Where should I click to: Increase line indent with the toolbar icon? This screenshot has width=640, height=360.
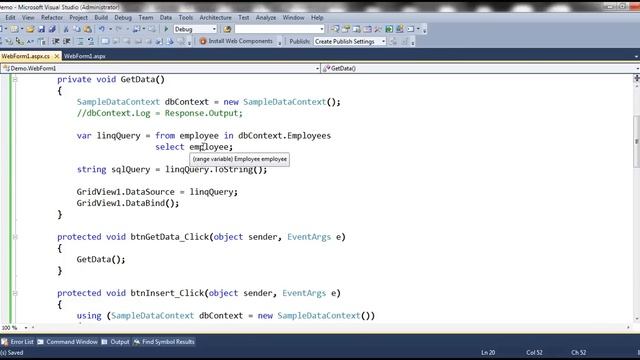pos(67,41)
